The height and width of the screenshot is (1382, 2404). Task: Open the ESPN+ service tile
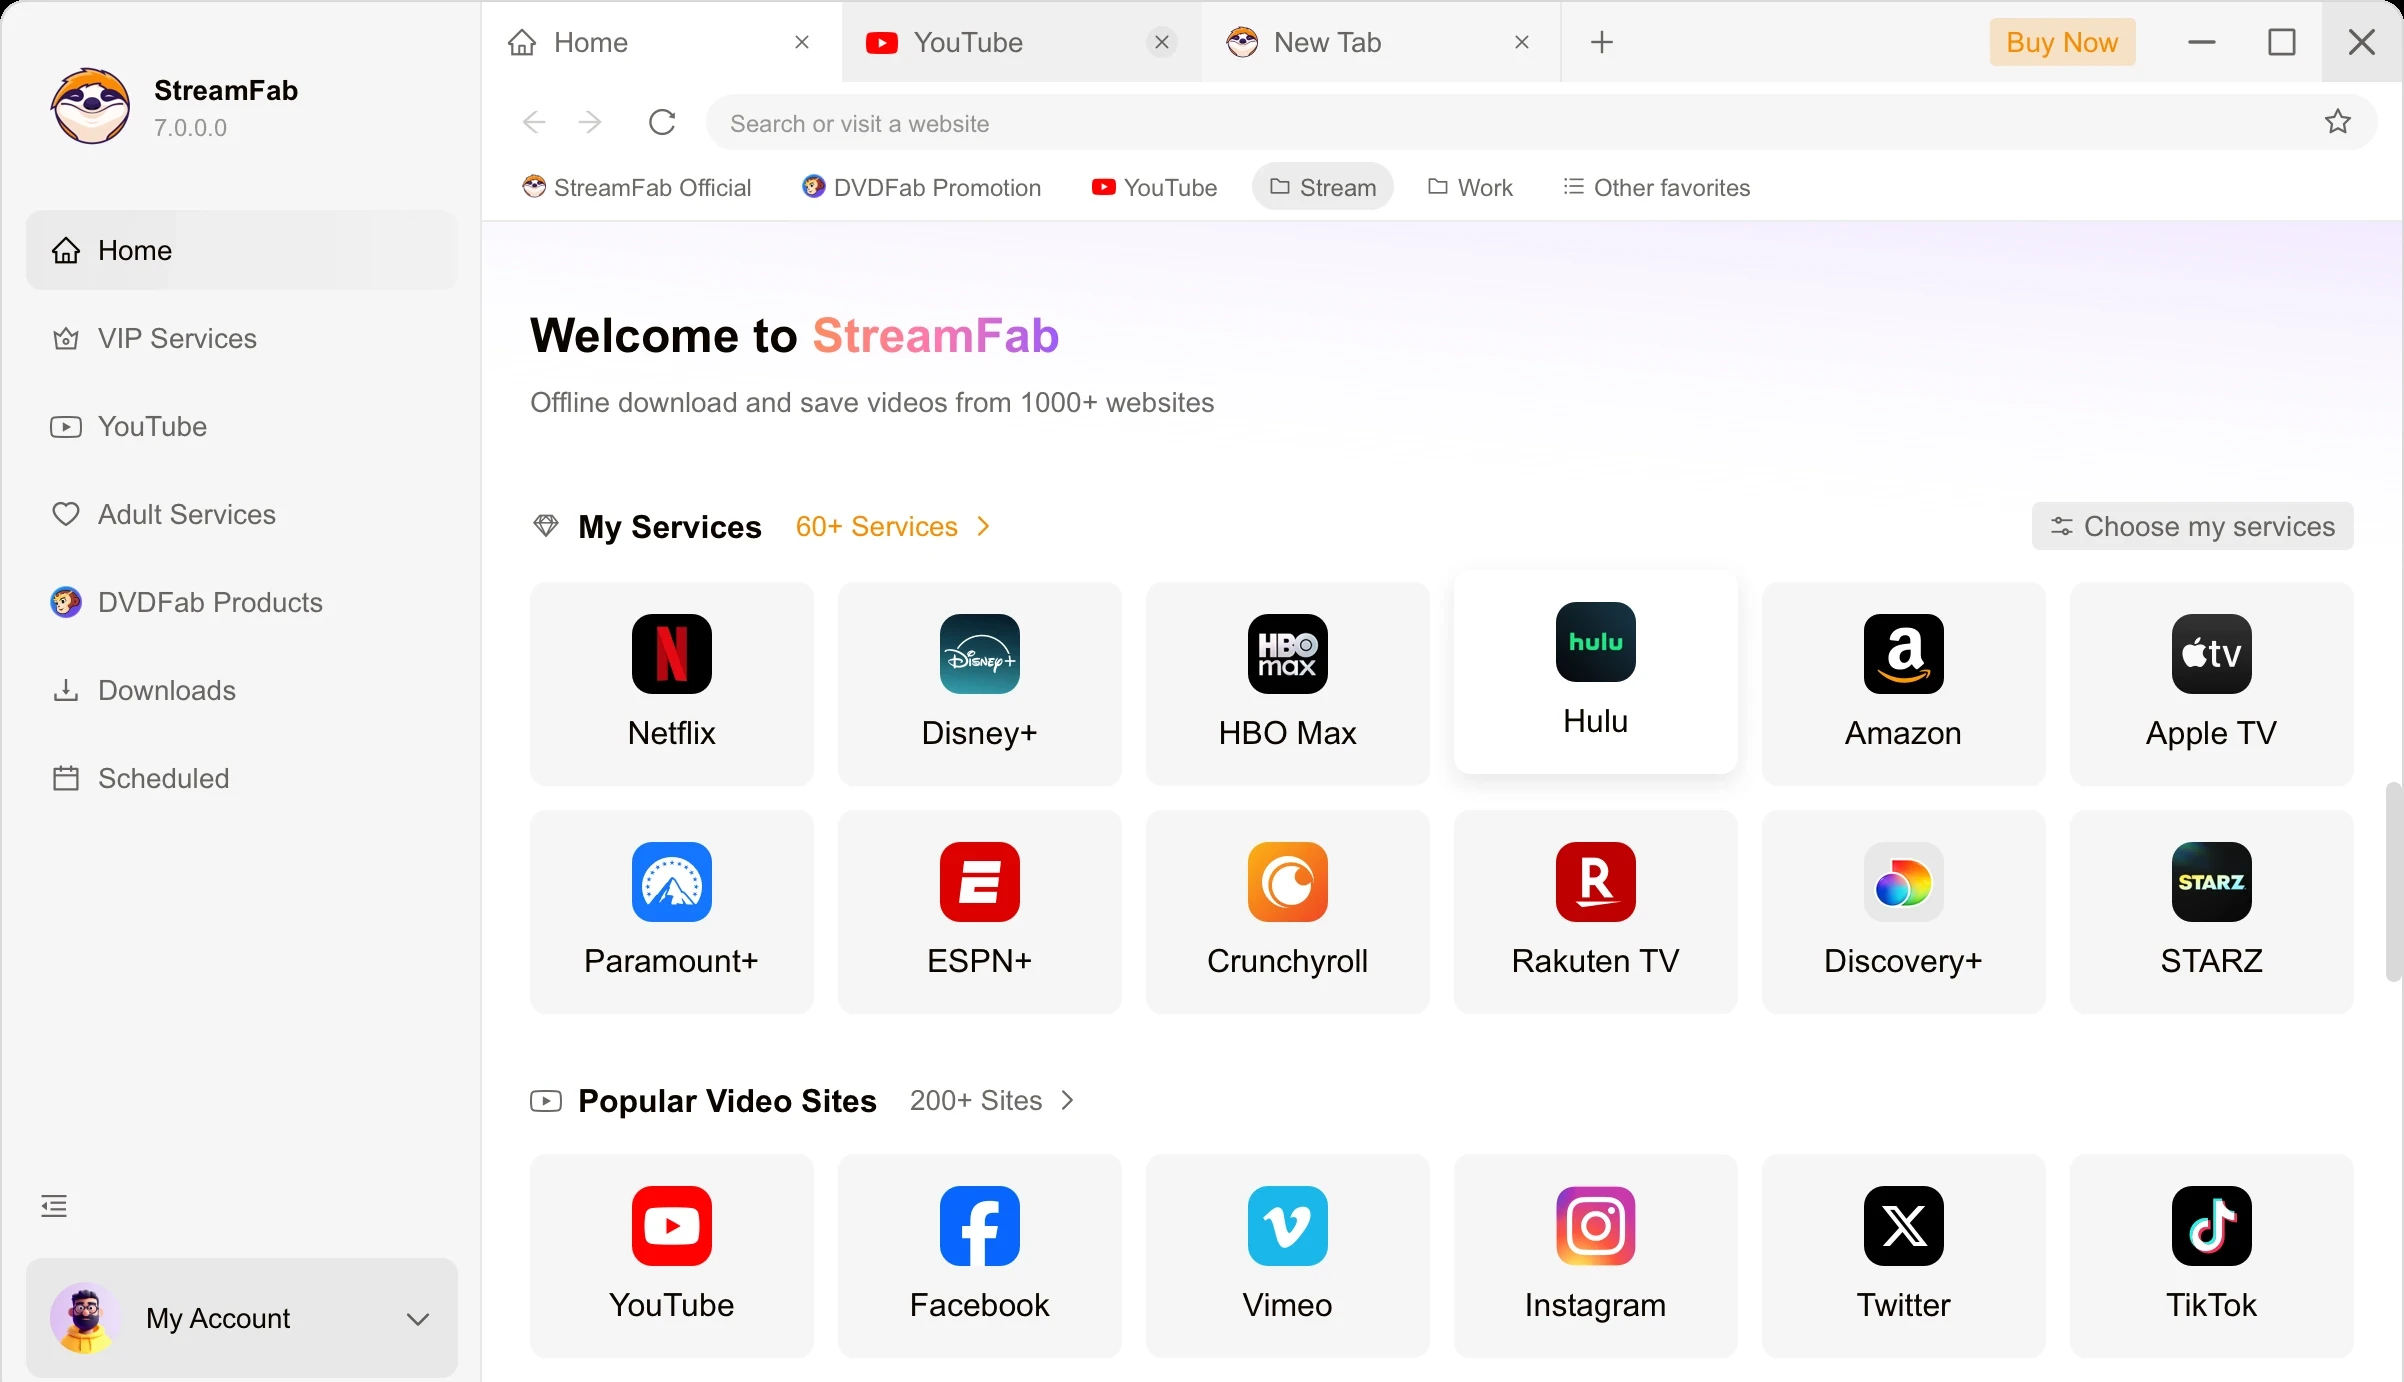tap(980, 912)
